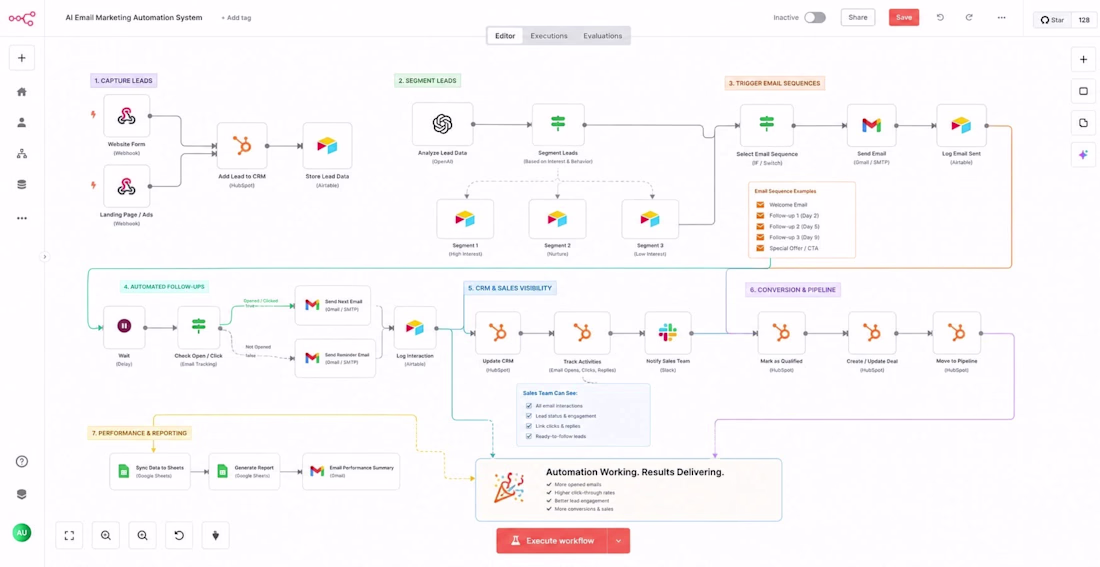1100x567 pixels.
Task: Select the Store Lead Data Airtable node
Action: 328,146
